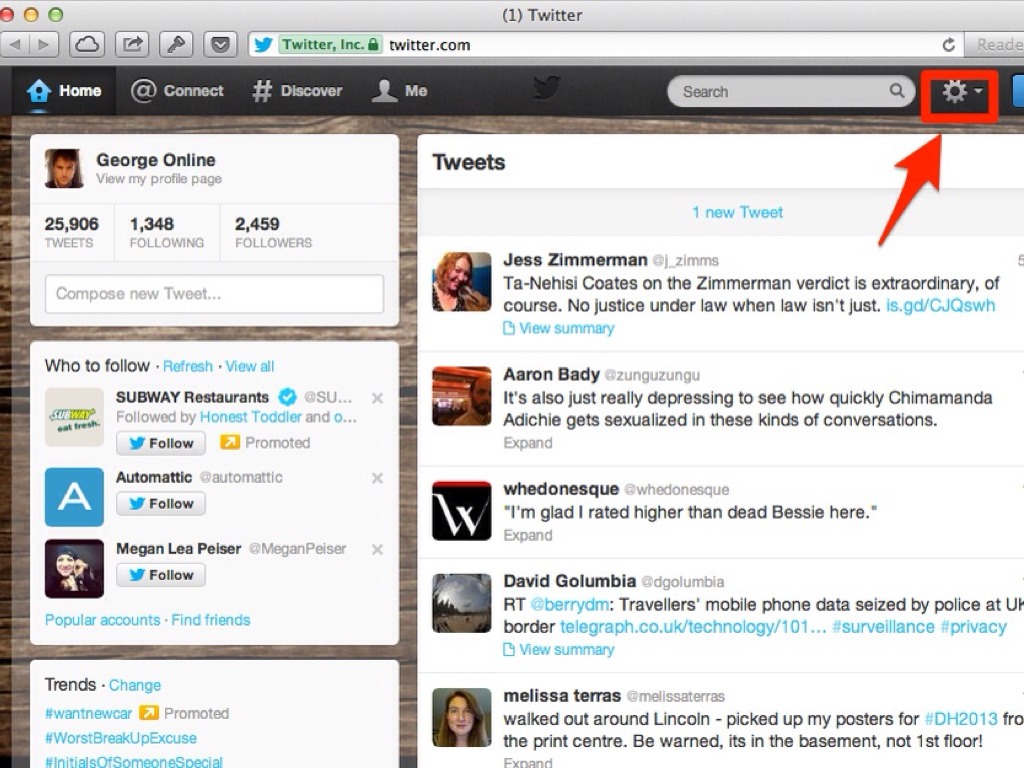This screenshot has height=768, width=1024.
Task: Click the Share icon in Safari toolbar
Action: pos(132,44)
